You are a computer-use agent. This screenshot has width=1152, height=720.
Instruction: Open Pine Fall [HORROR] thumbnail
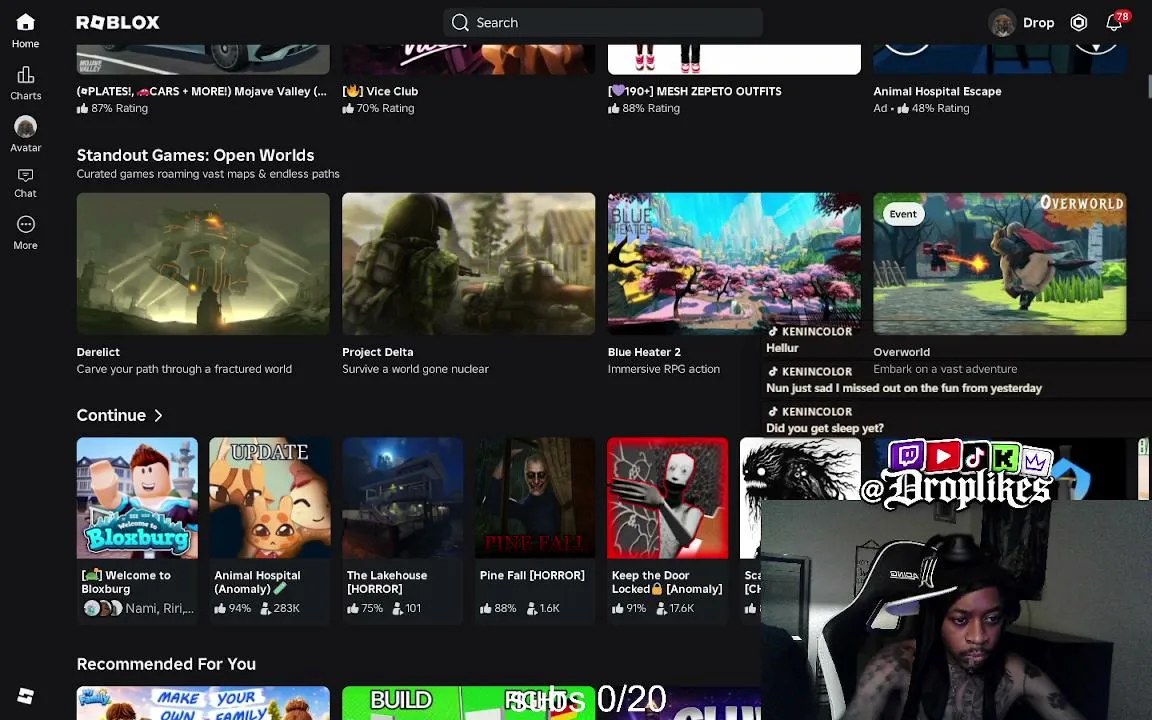(535, 498)
